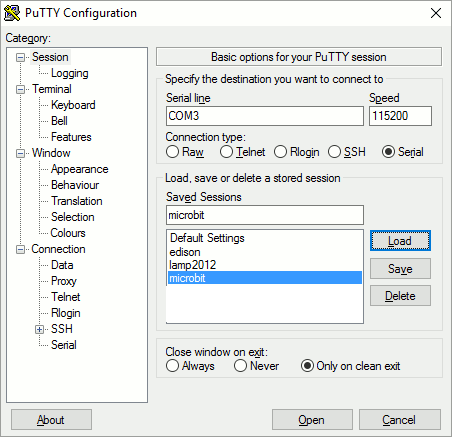The image size is (452, 437).
Task: Open the Window category
Action: tap(51, 153)
